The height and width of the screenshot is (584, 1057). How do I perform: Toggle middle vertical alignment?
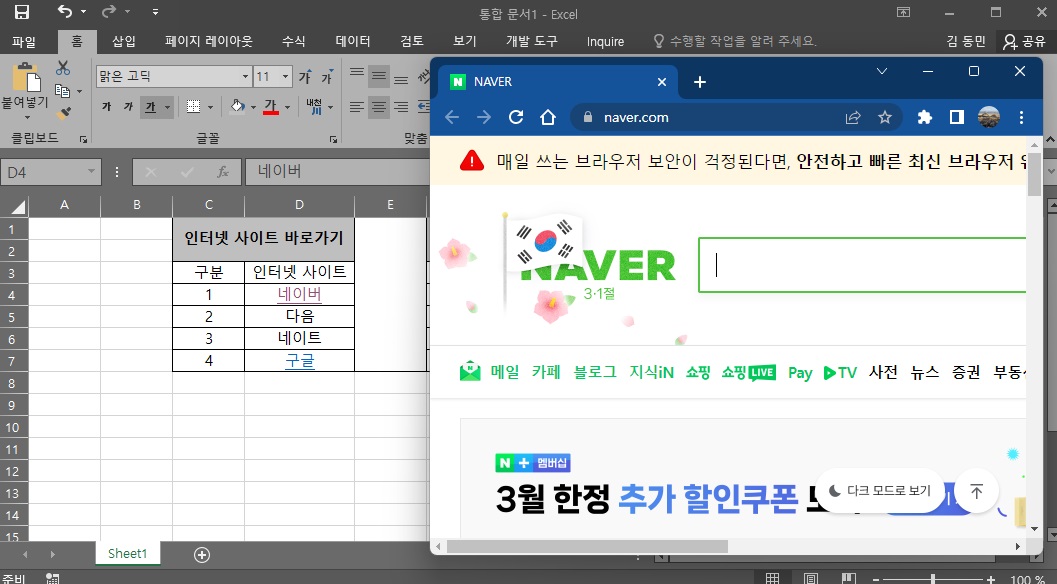379,76
